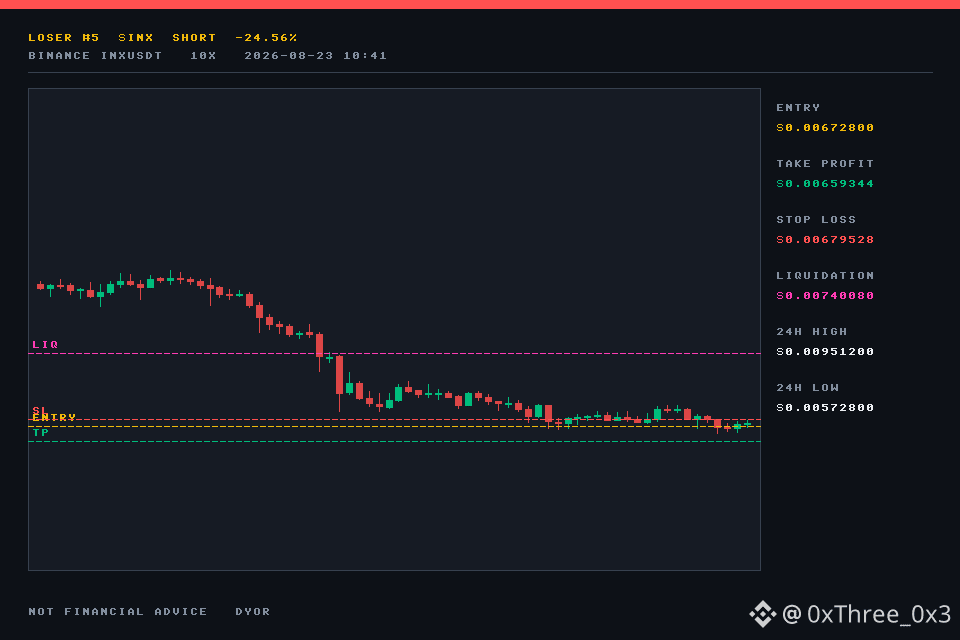
Task: Click the '10X' leverage text
Action: click(203, 56)
